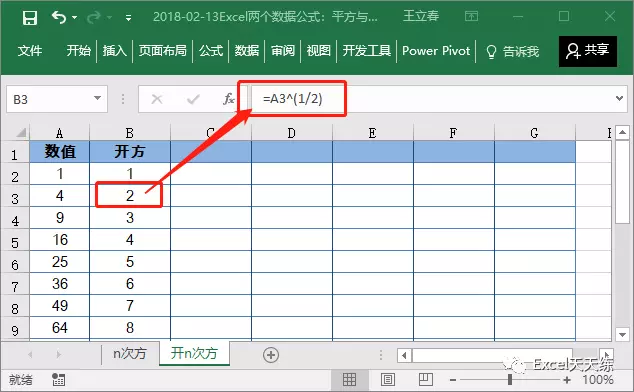Select column D header

click(x=292, y=133)
